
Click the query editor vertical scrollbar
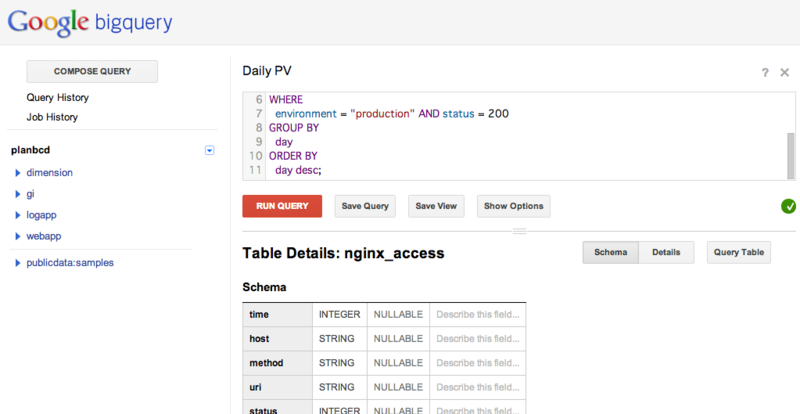(x=790, y=155)
